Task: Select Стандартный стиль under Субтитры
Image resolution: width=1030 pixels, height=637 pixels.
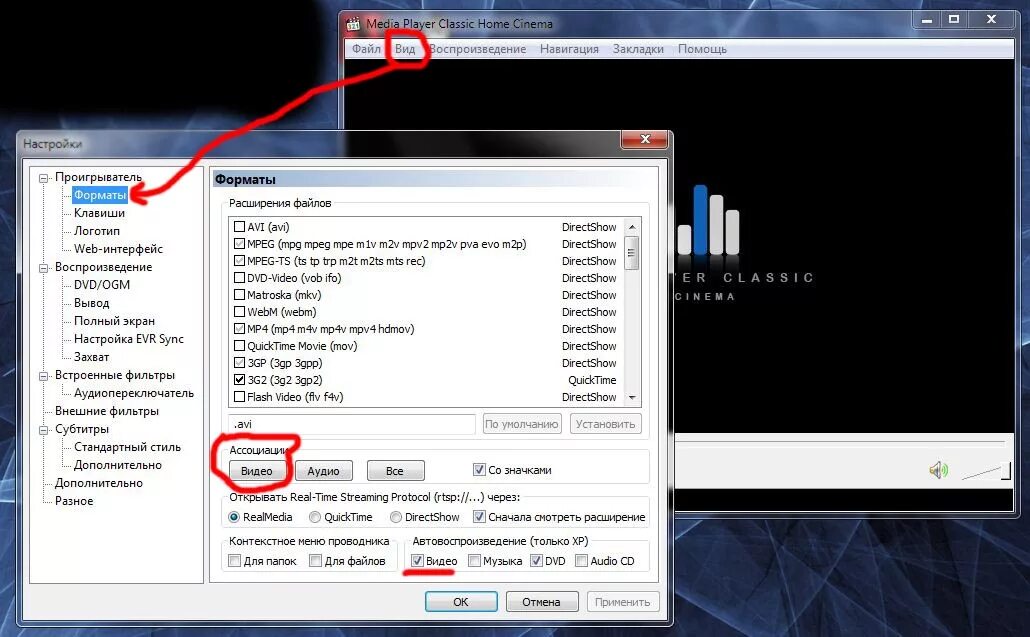Action: click(x=127, y=447)
